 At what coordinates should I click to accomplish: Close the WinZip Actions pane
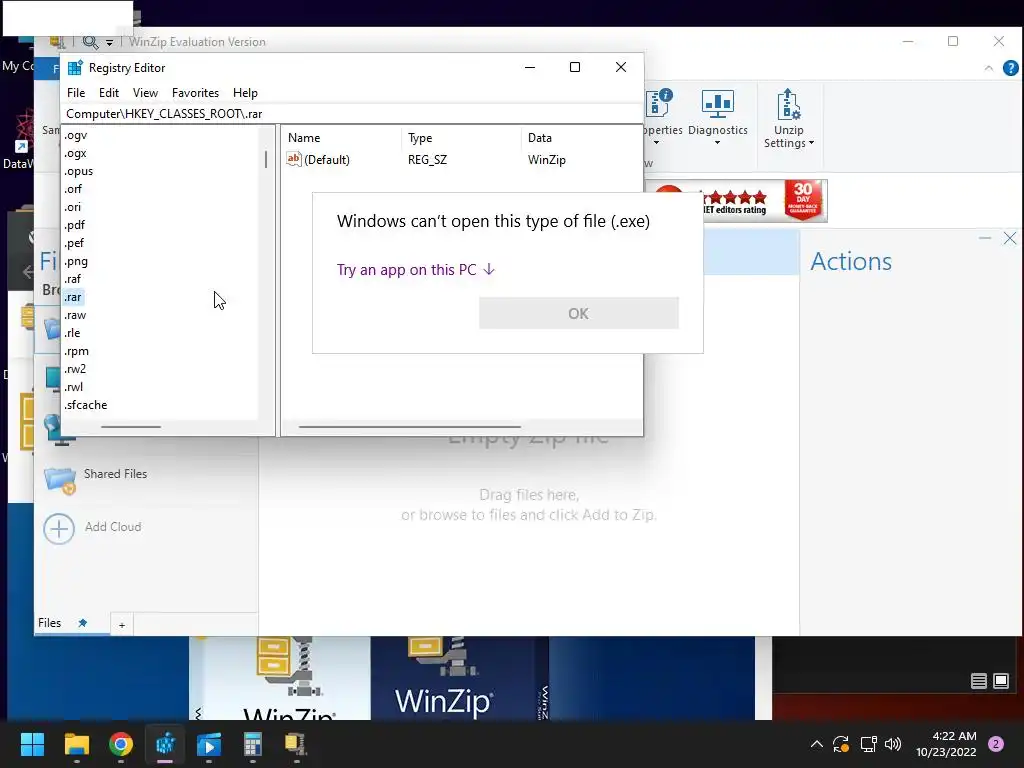[x=1010, y=238]
